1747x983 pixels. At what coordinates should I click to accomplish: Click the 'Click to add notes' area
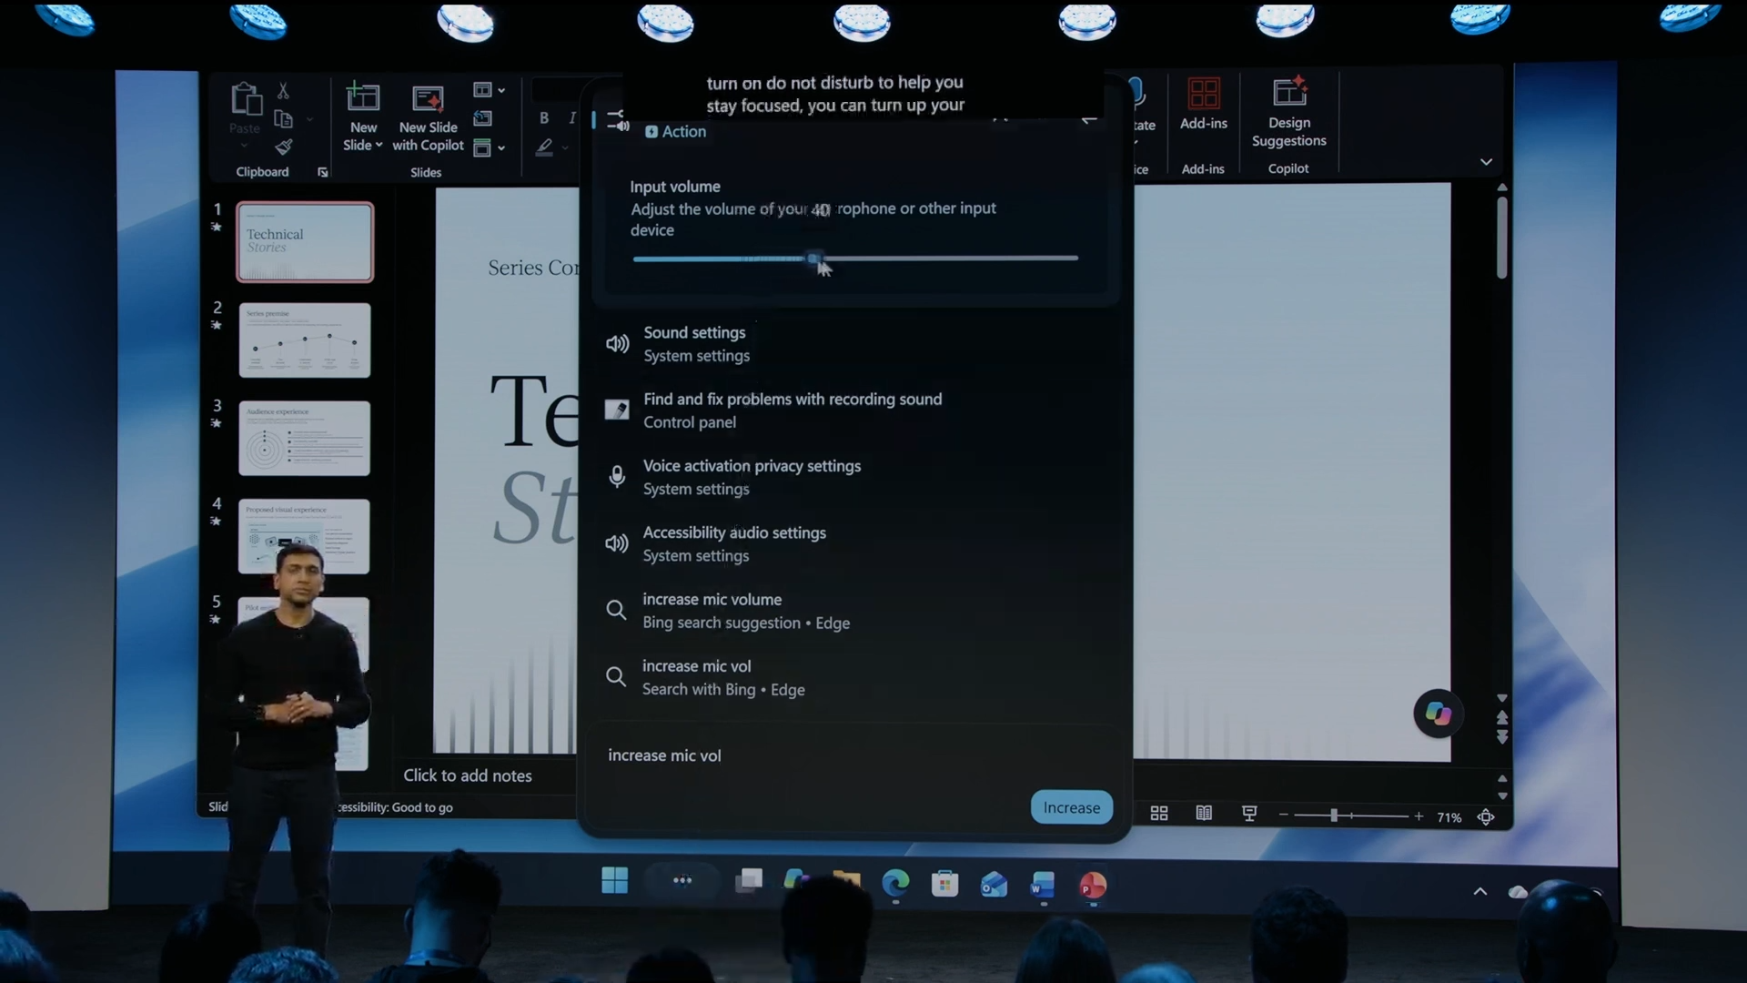tap(467, 775)
